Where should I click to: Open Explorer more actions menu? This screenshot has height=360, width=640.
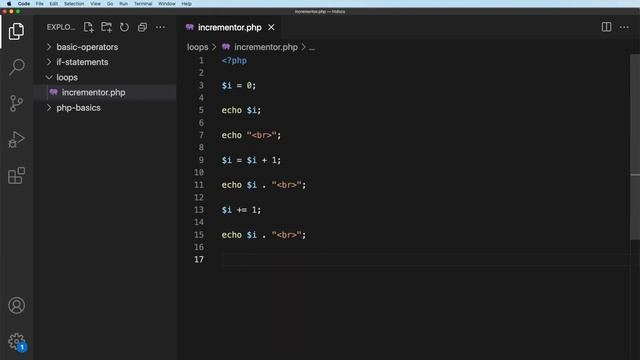160,27
